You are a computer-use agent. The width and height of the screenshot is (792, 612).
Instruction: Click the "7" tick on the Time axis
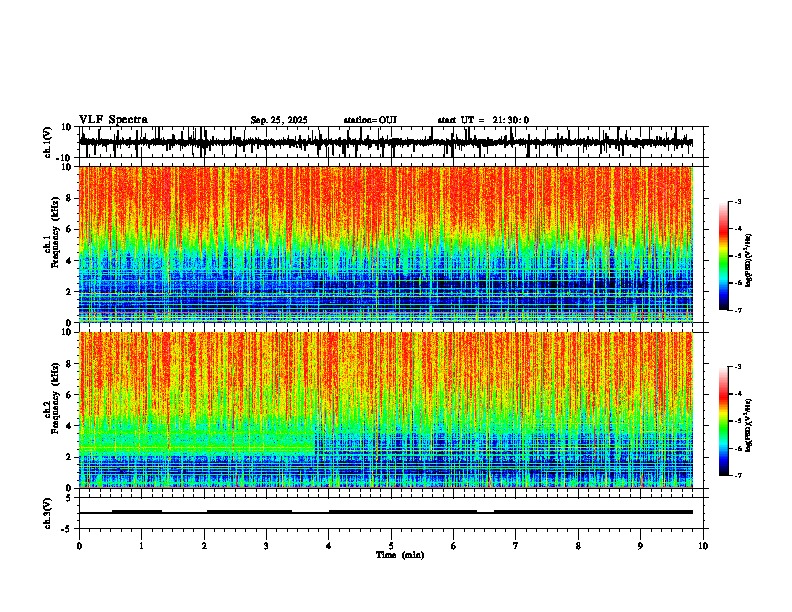pyautogui.click(x=515, y=546)
